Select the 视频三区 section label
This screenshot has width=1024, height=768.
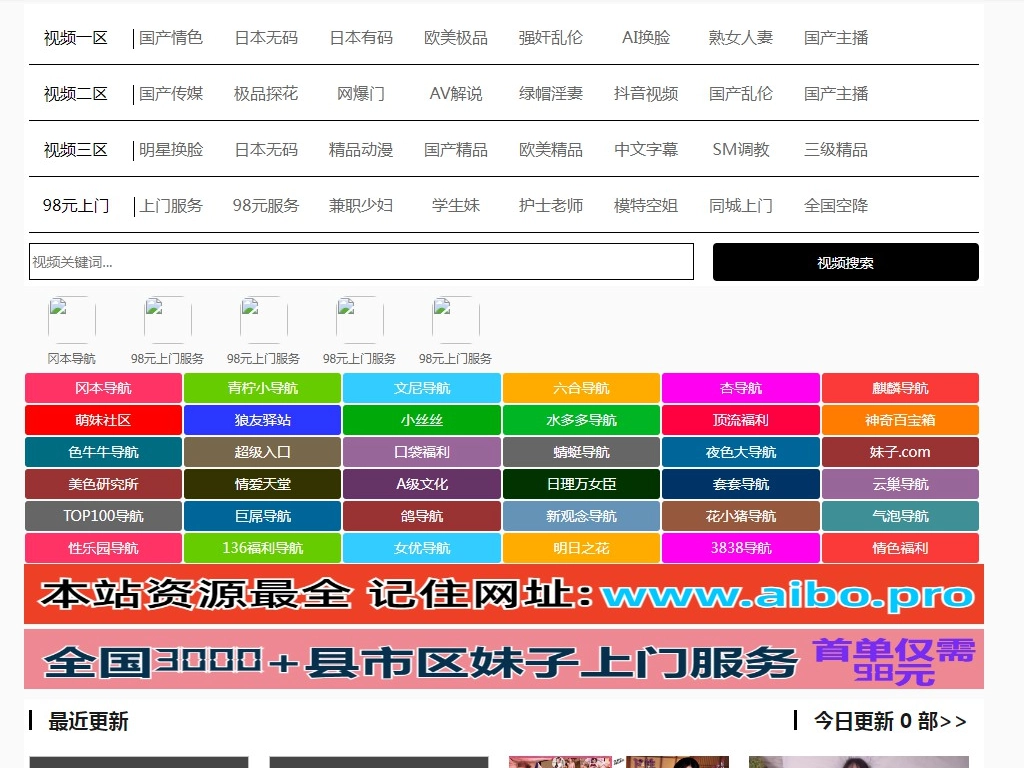(x=75, y=150)
